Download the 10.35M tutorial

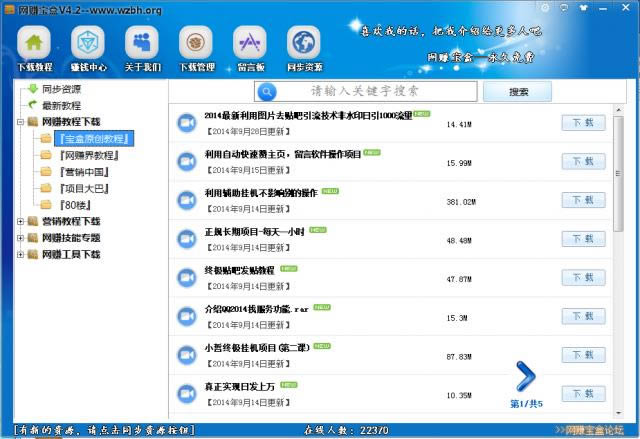(x=584, y=394)
